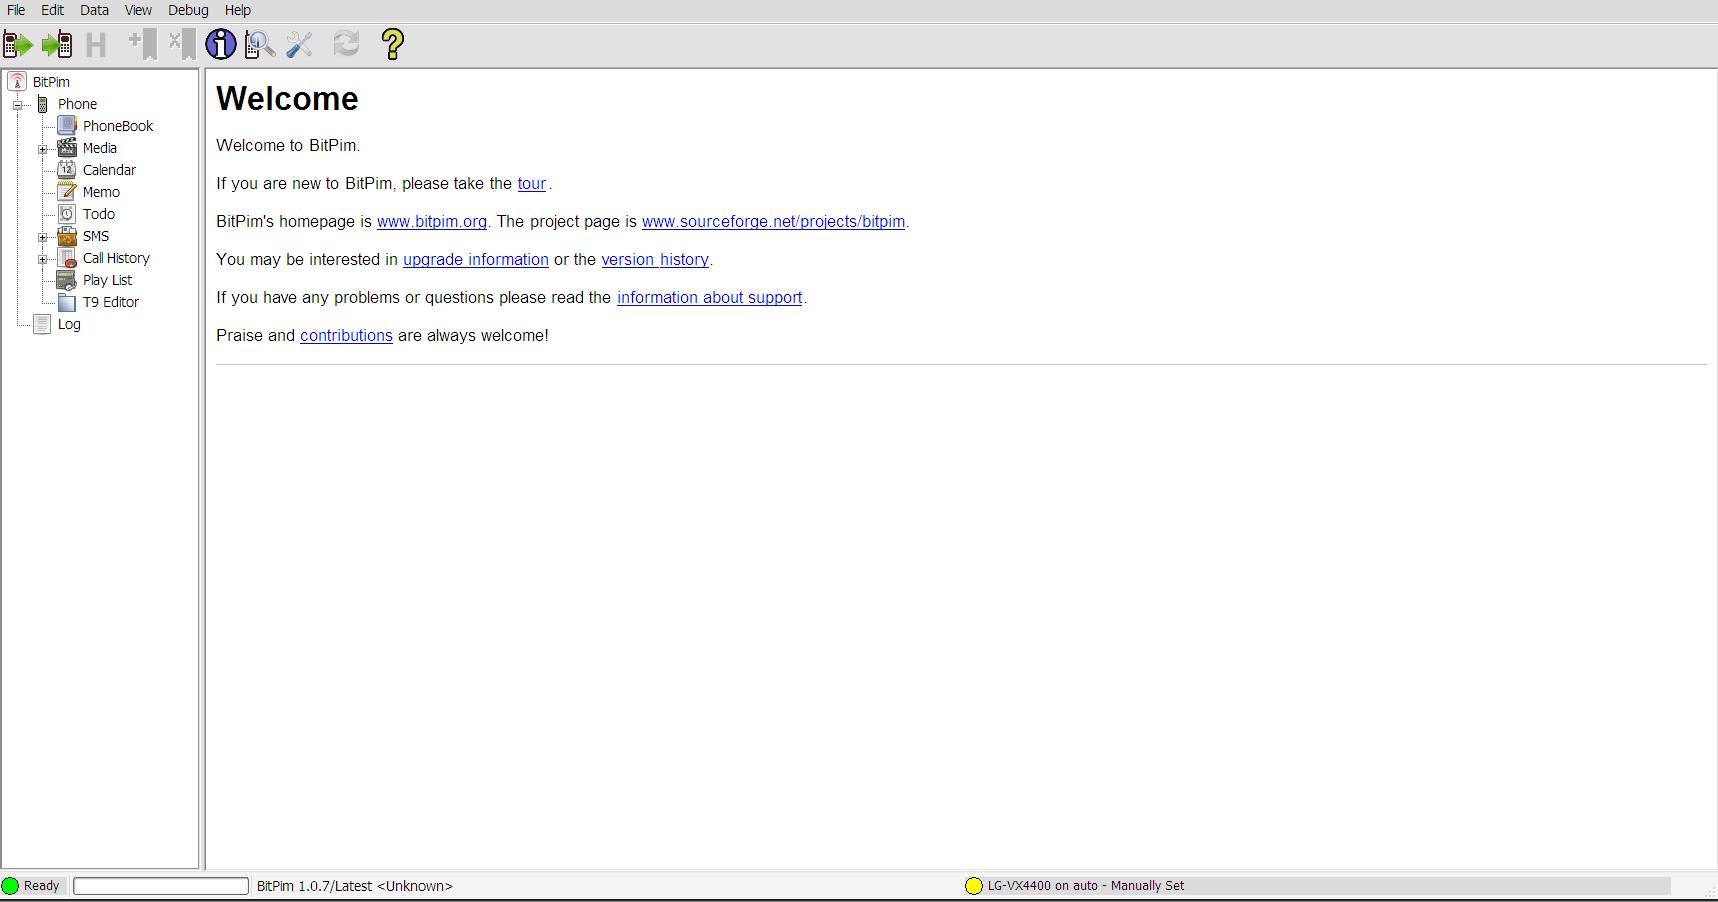Click the T9 Editor icon
The image size is (1718, 902).
coord(67,302)
